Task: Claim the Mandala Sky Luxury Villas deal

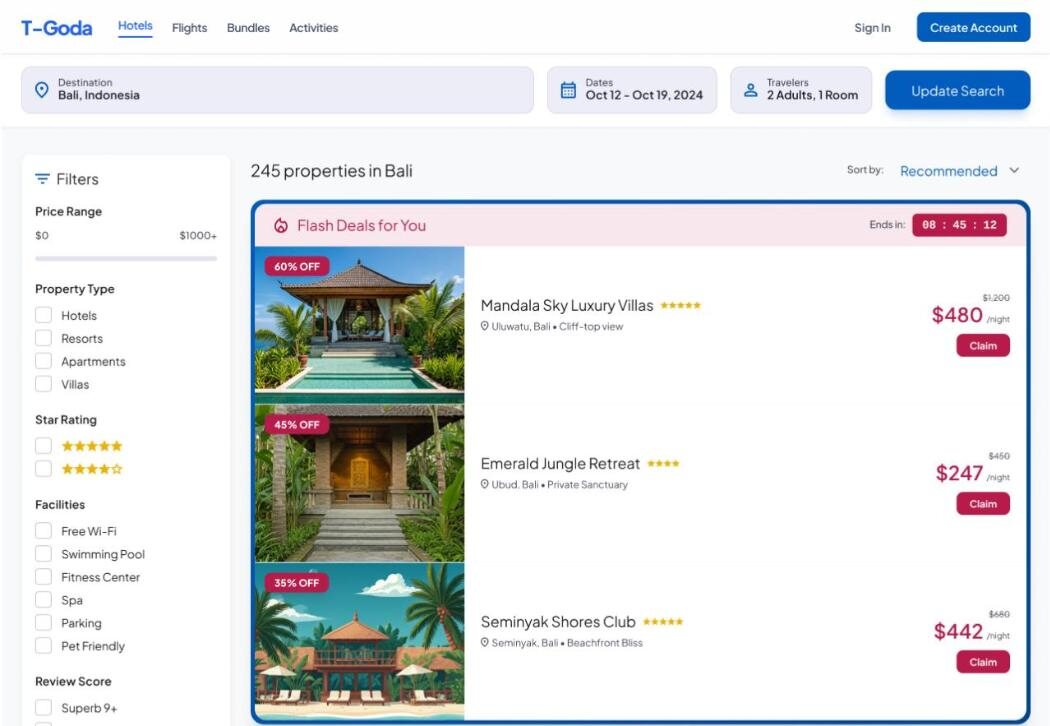Action: [x=983, y=346]
